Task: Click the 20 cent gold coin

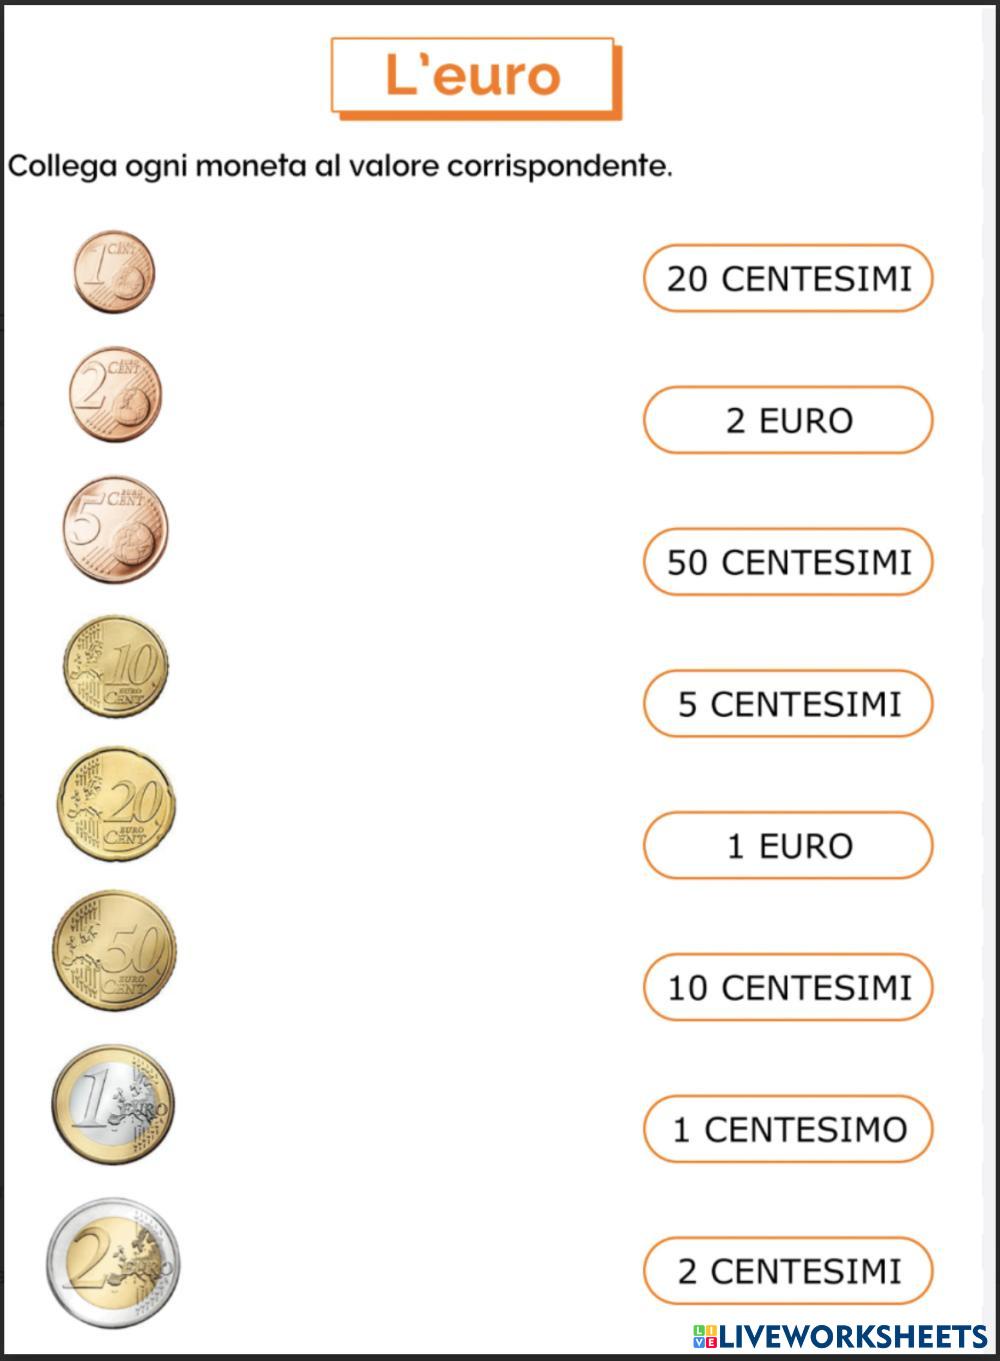Action: pos(116,804)
